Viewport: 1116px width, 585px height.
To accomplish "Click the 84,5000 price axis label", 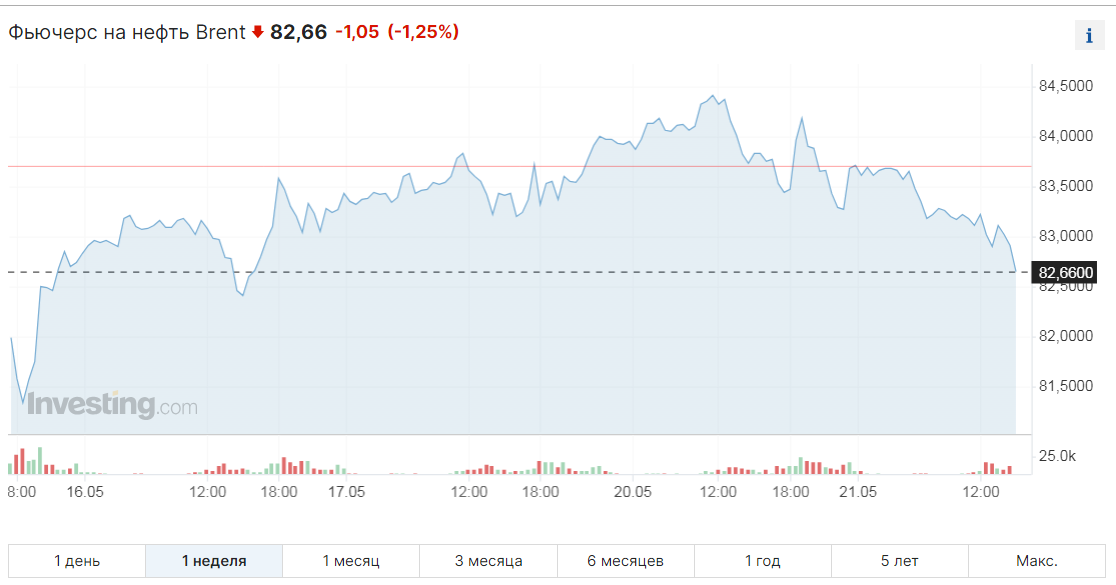I will (x=1065, y=86).
